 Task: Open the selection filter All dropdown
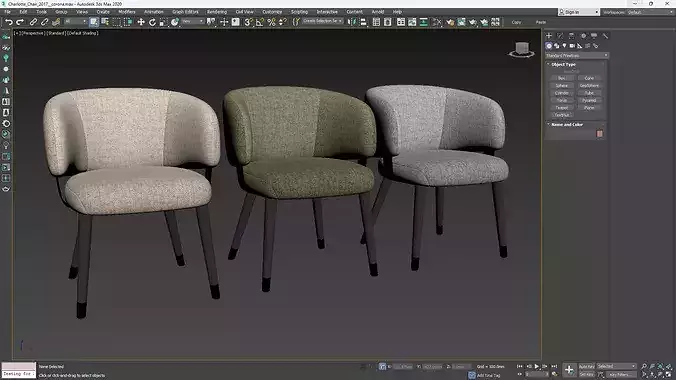coord(75,21)
